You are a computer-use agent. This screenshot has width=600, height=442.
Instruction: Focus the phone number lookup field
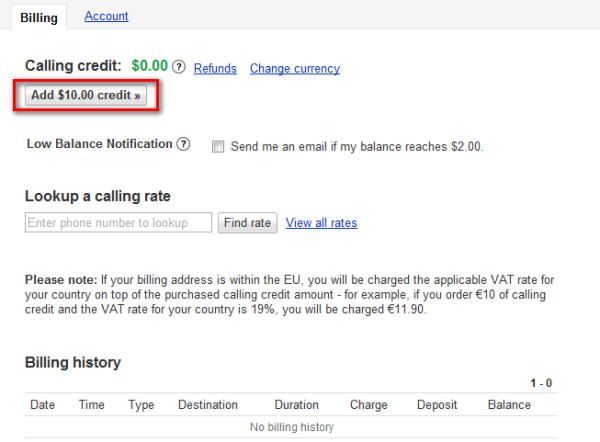tap(118, 223)
